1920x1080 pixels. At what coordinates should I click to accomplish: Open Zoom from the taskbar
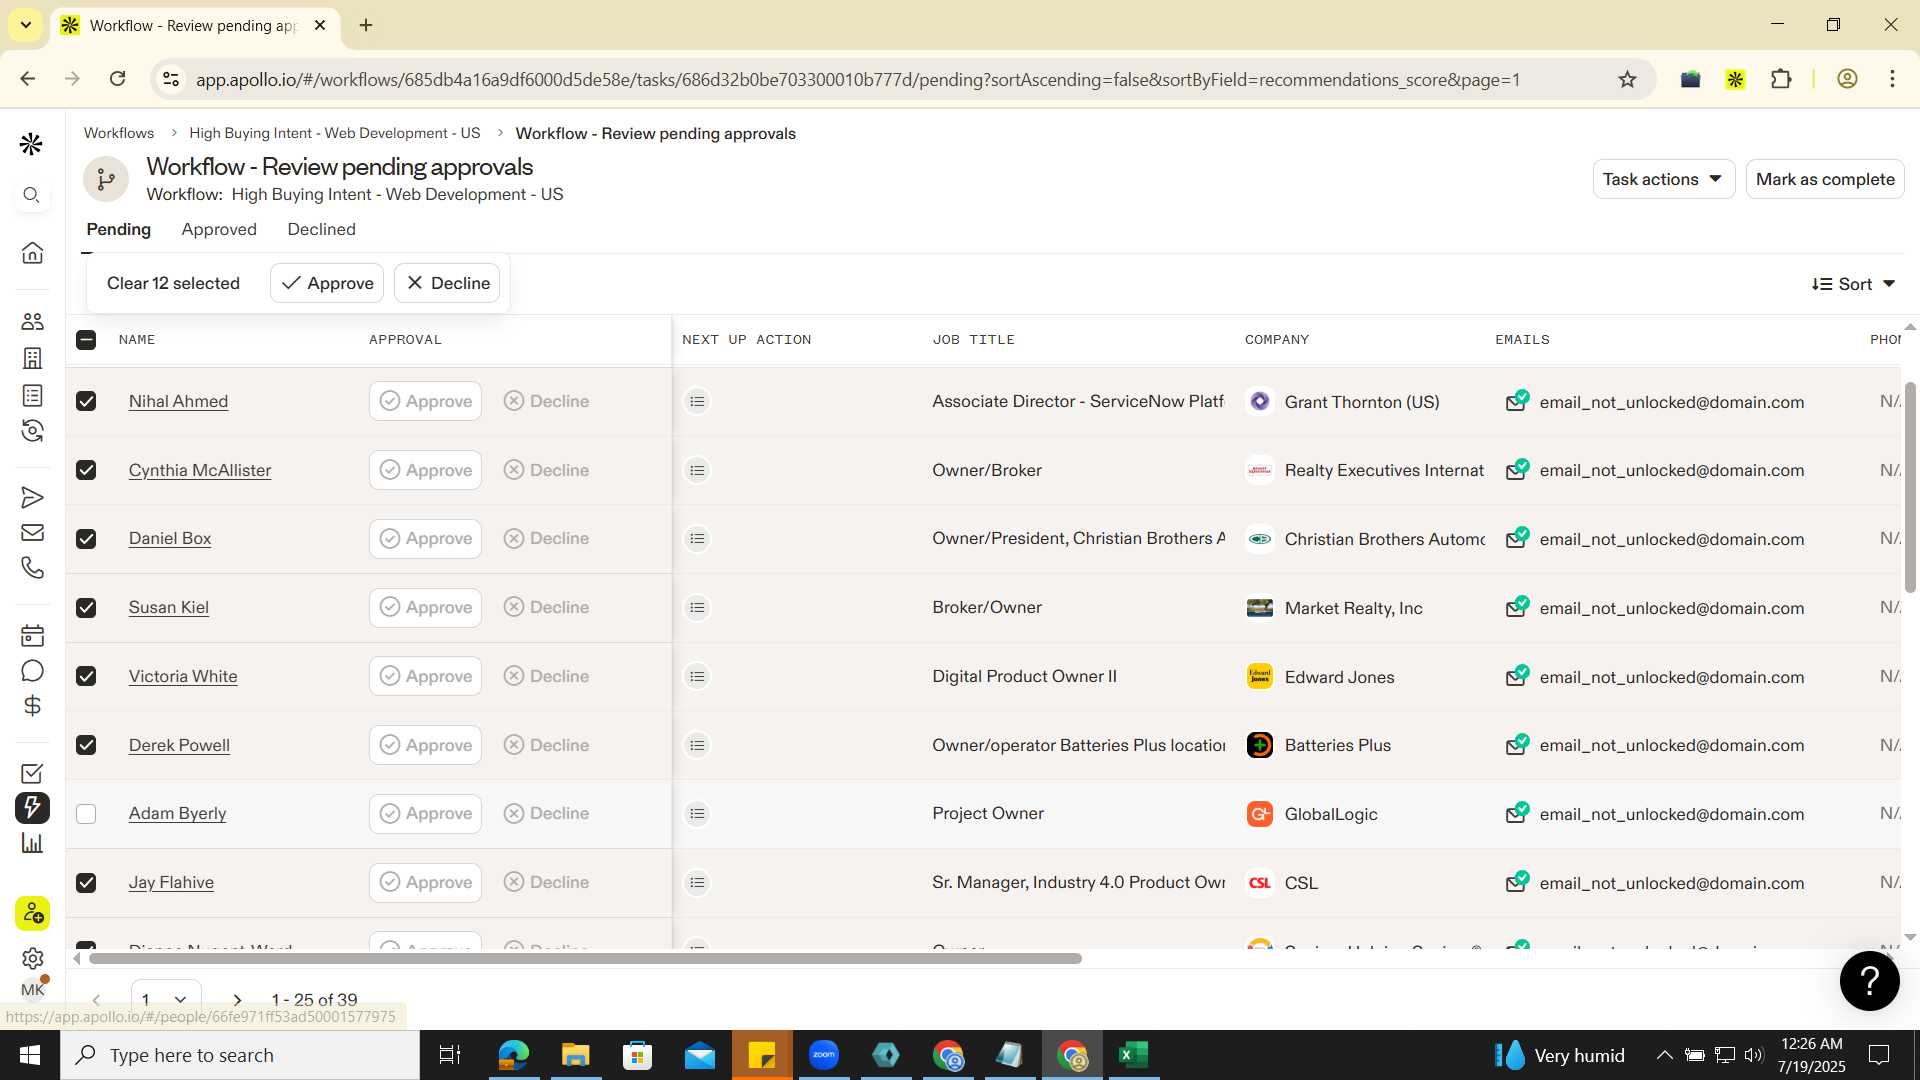[x=824, y=1055]
